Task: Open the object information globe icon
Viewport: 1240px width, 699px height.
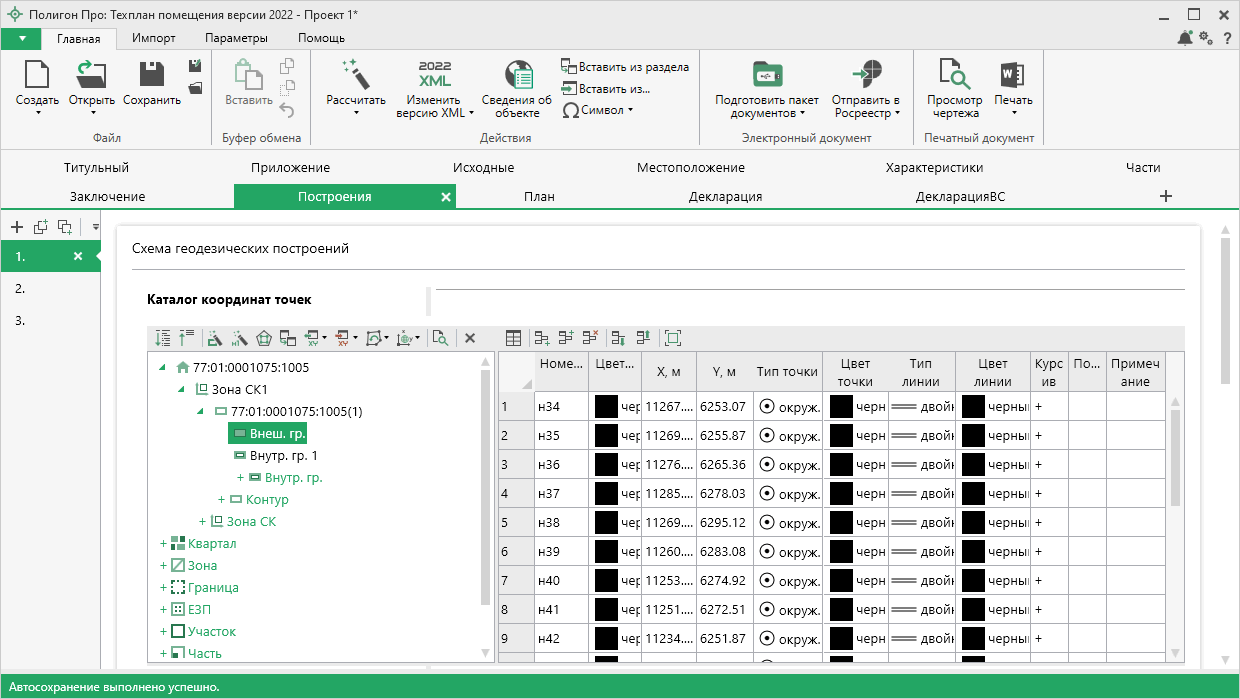Action: 517,75
